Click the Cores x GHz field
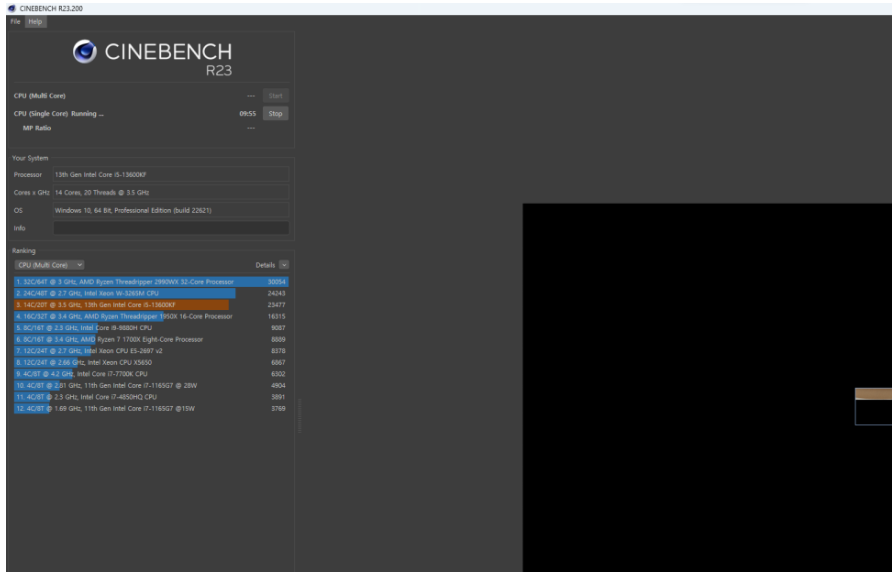The height and width of the screenshot is (572, 894). [170, 192]
